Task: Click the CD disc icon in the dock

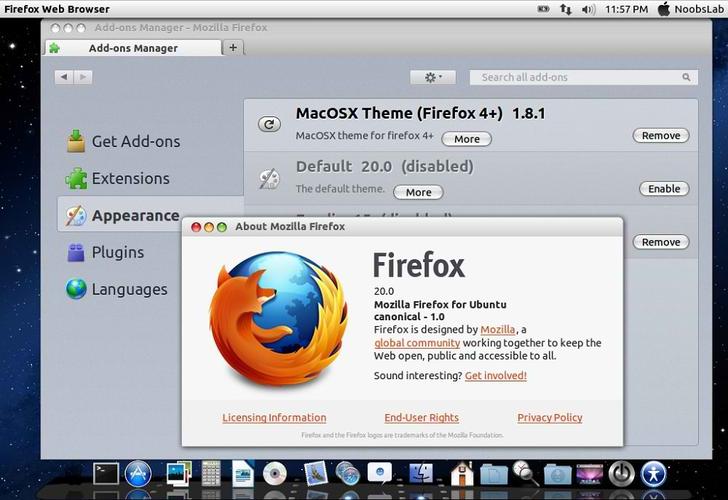Action: click(275, 474)
